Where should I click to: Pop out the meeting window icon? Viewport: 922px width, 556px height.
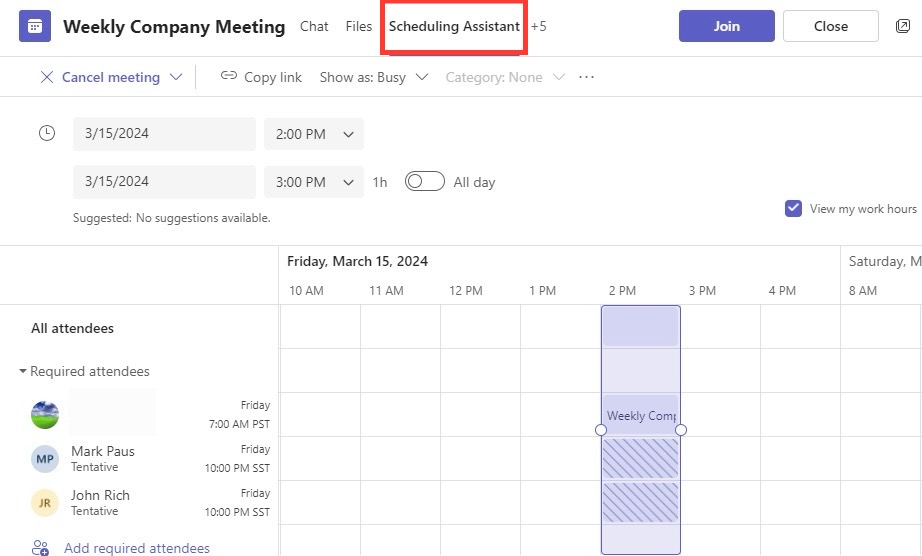point(903,26)
